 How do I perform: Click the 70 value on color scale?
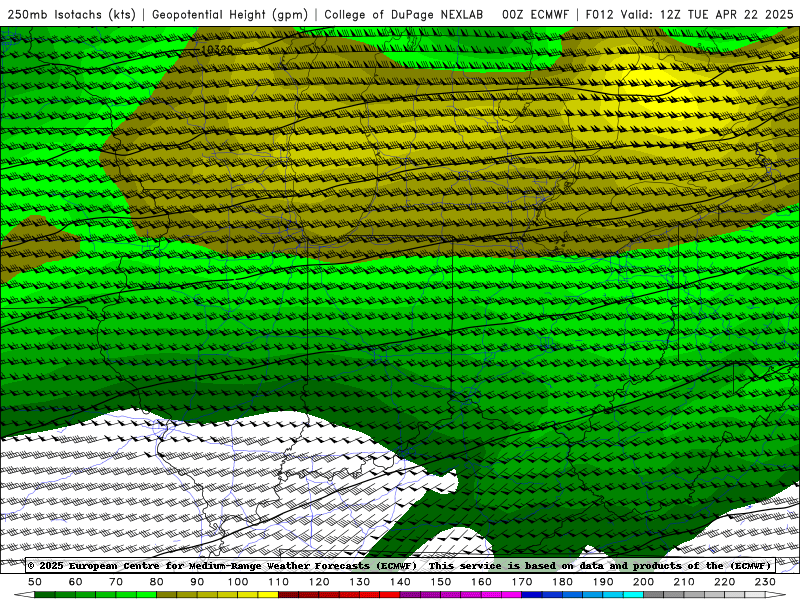(x=116, y=582)
